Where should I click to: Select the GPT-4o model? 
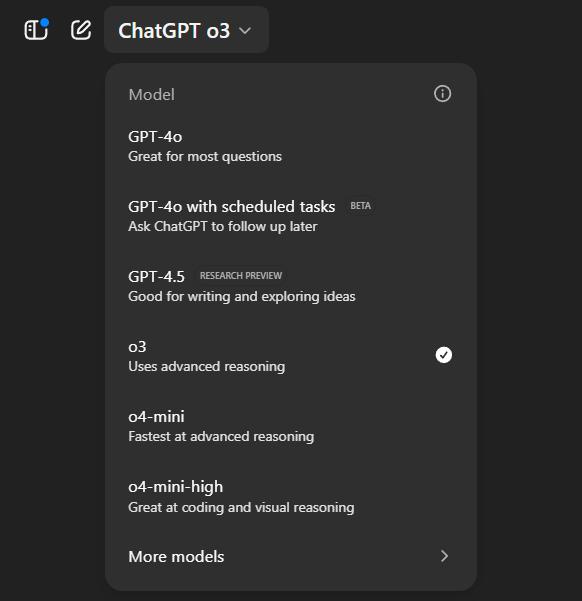point(290,146)
